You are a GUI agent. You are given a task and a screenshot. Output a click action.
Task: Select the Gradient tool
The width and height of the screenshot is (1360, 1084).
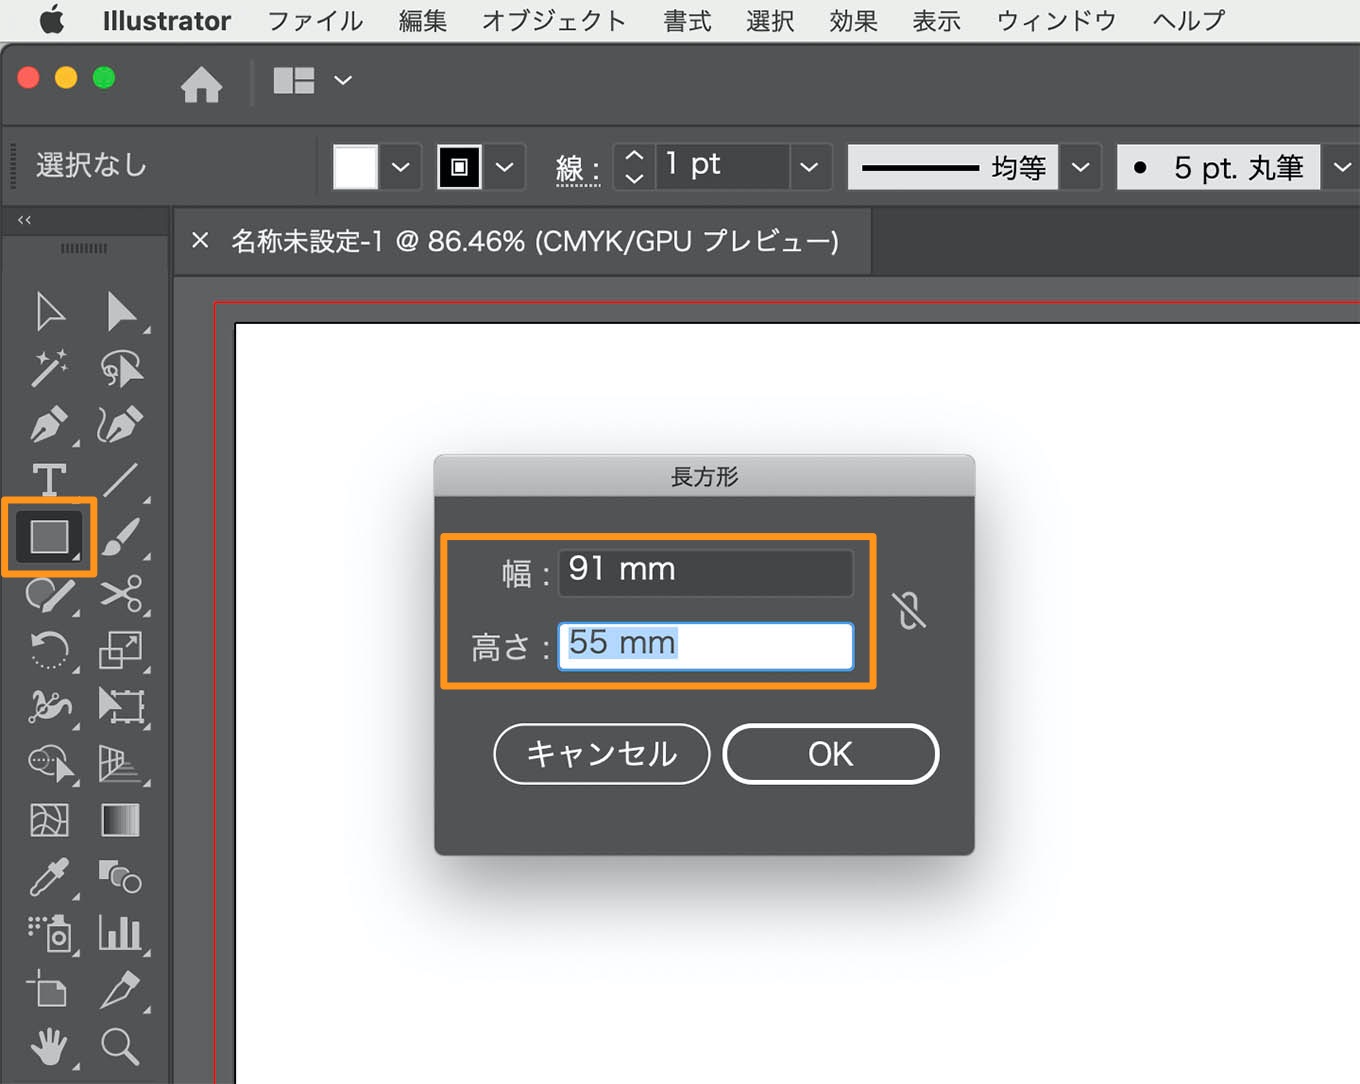point(121,820)
